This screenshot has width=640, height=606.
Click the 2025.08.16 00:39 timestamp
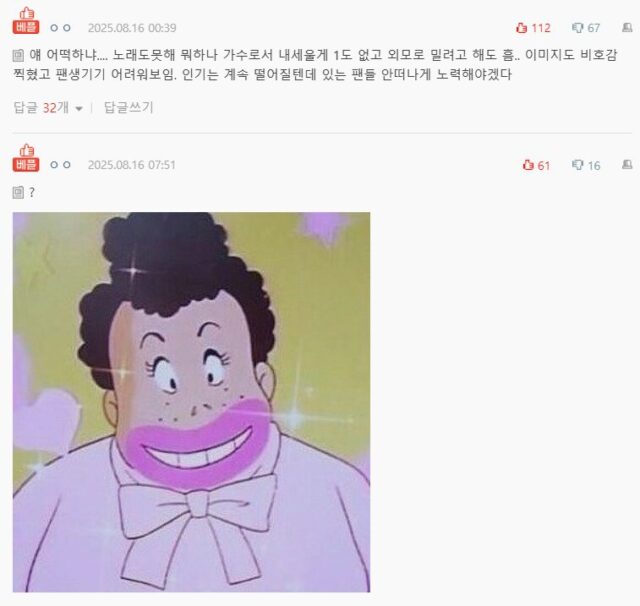pyautogui.click(x=132, y=28)
